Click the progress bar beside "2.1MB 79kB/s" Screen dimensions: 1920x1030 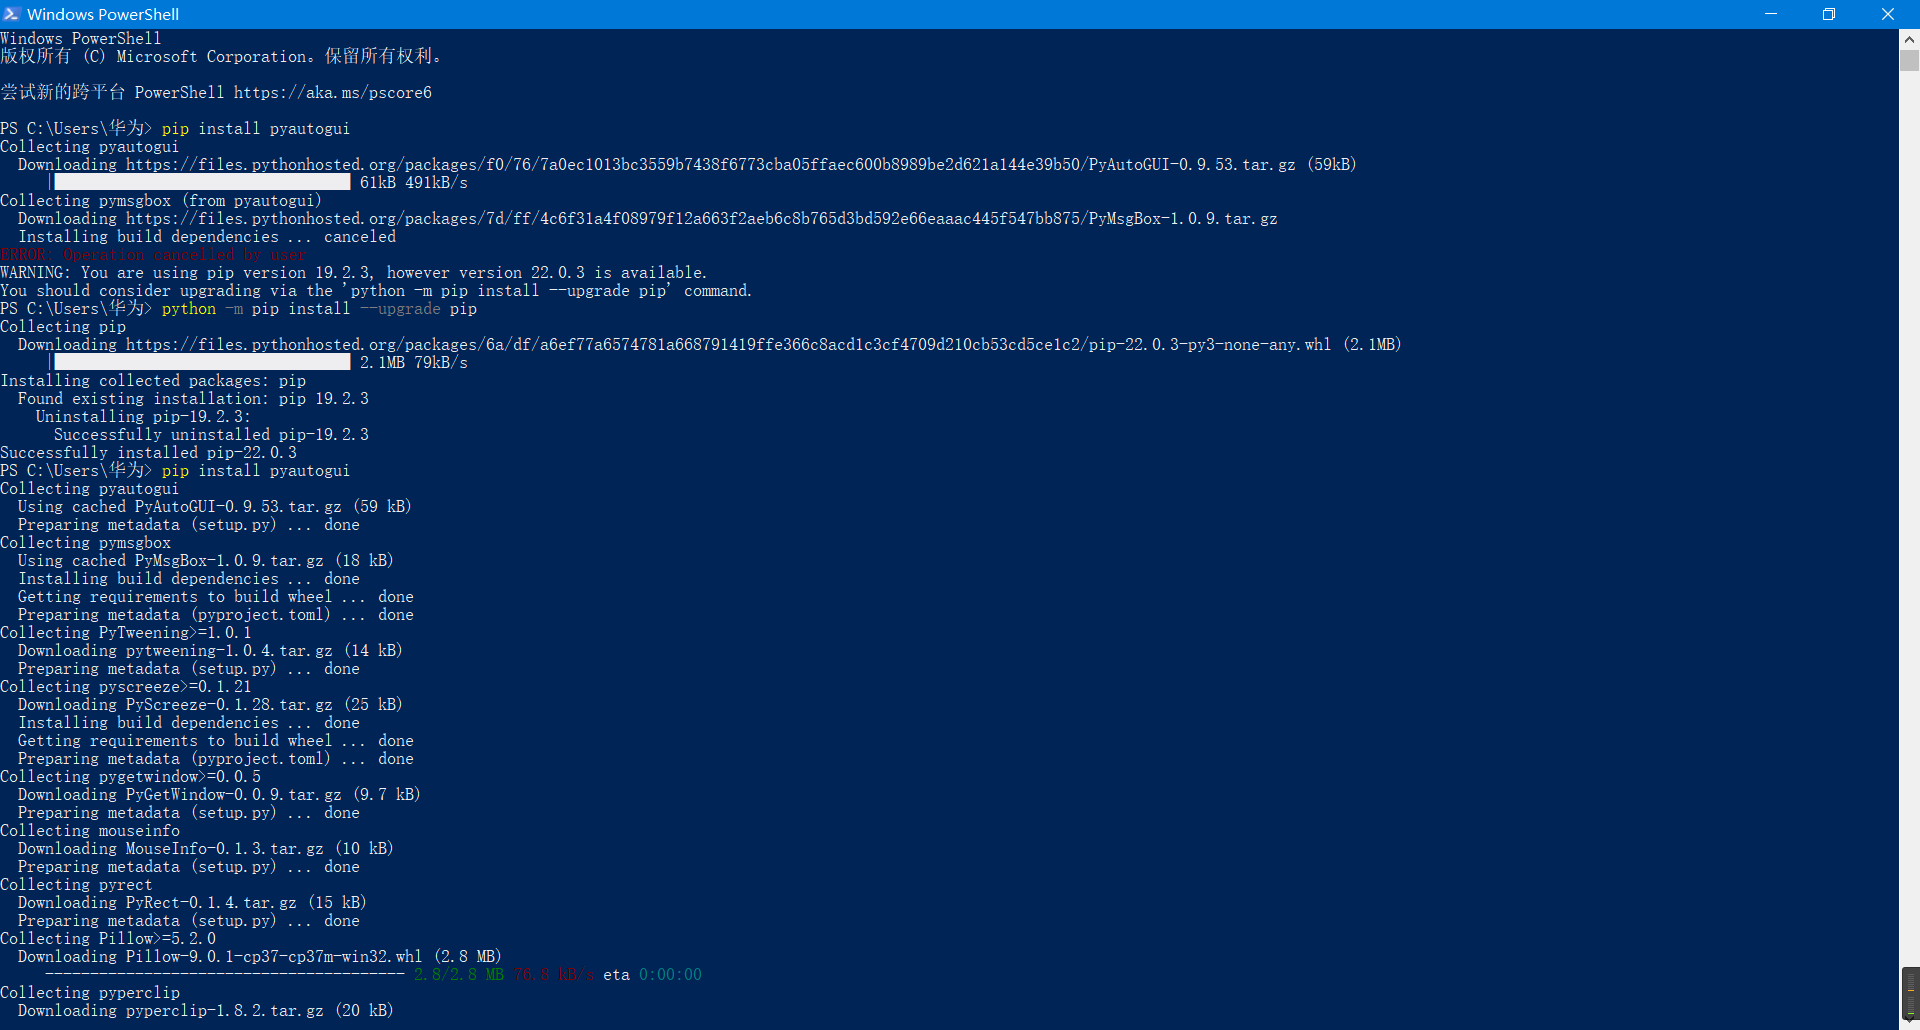[202, 363]
